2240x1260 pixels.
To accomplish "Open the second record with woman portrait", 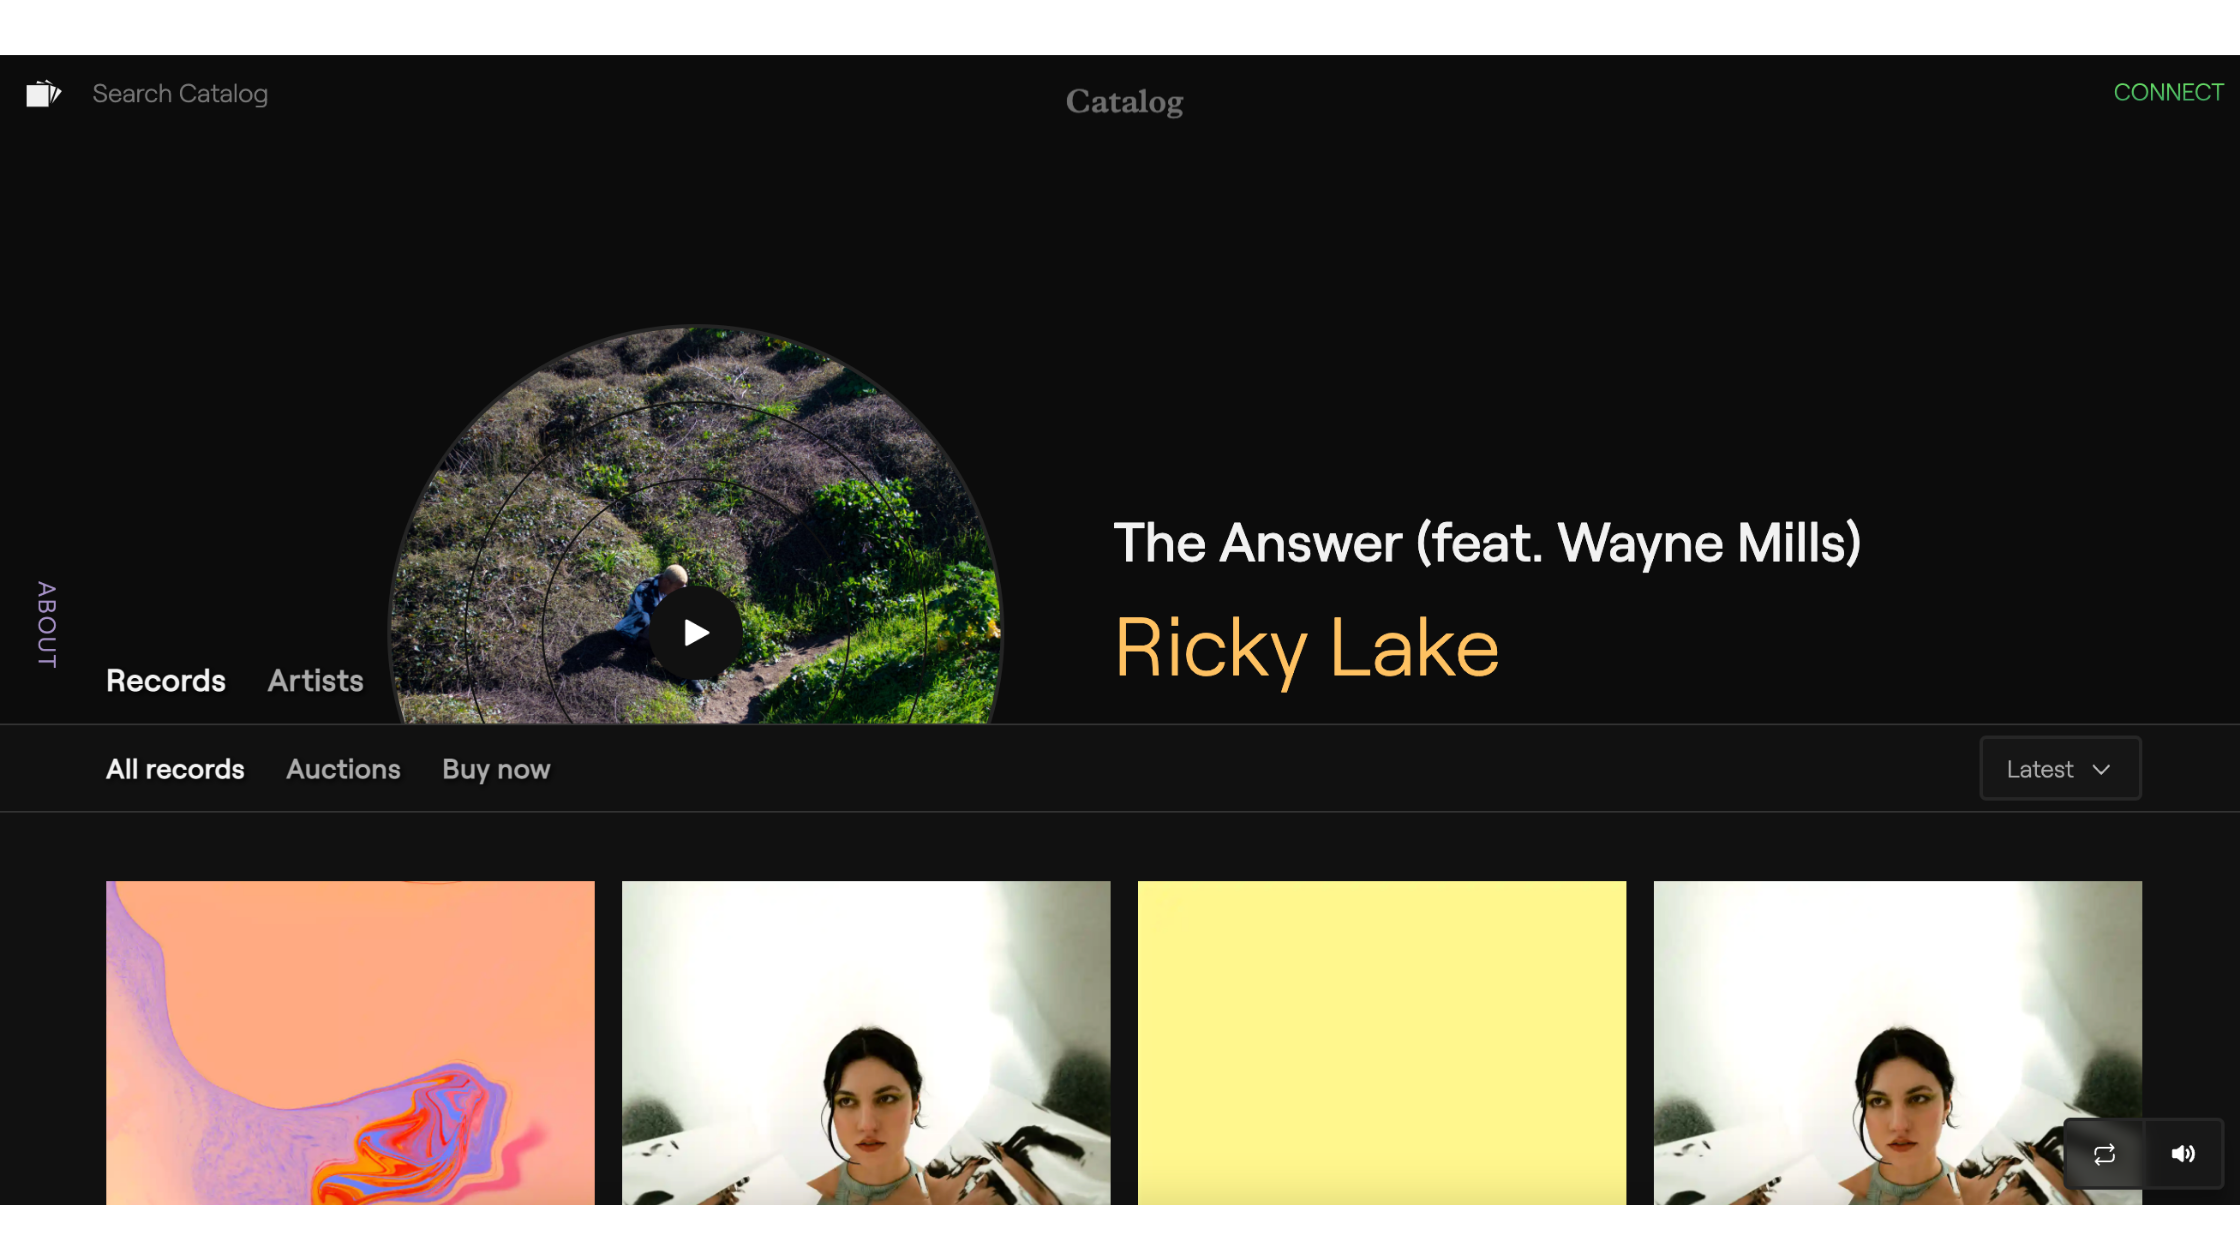I will pyautogui.click(x=866, y=1042).
